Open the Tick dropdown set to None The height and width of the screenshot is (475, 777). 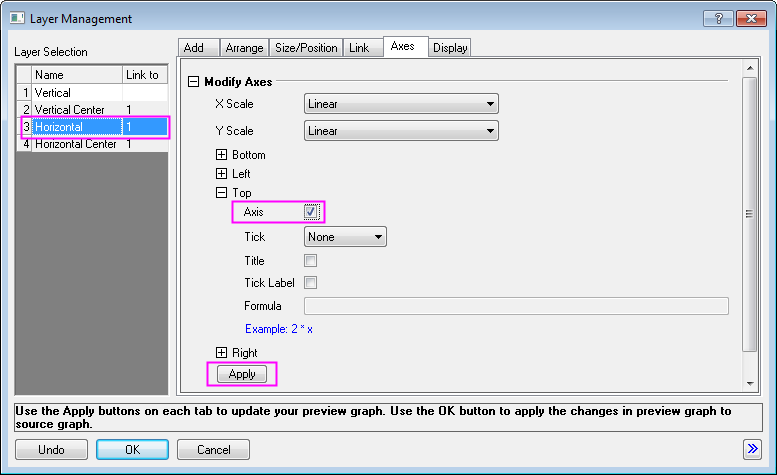[345, 237]
